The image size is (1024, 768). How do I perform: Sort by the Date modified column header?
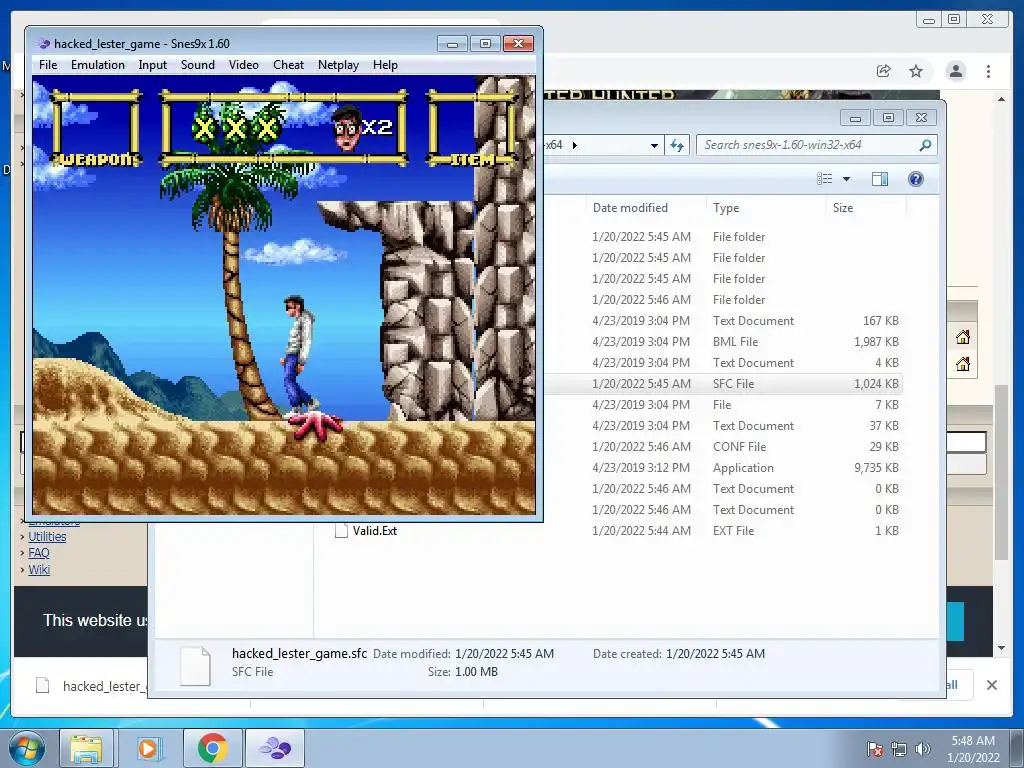[630, 208]
